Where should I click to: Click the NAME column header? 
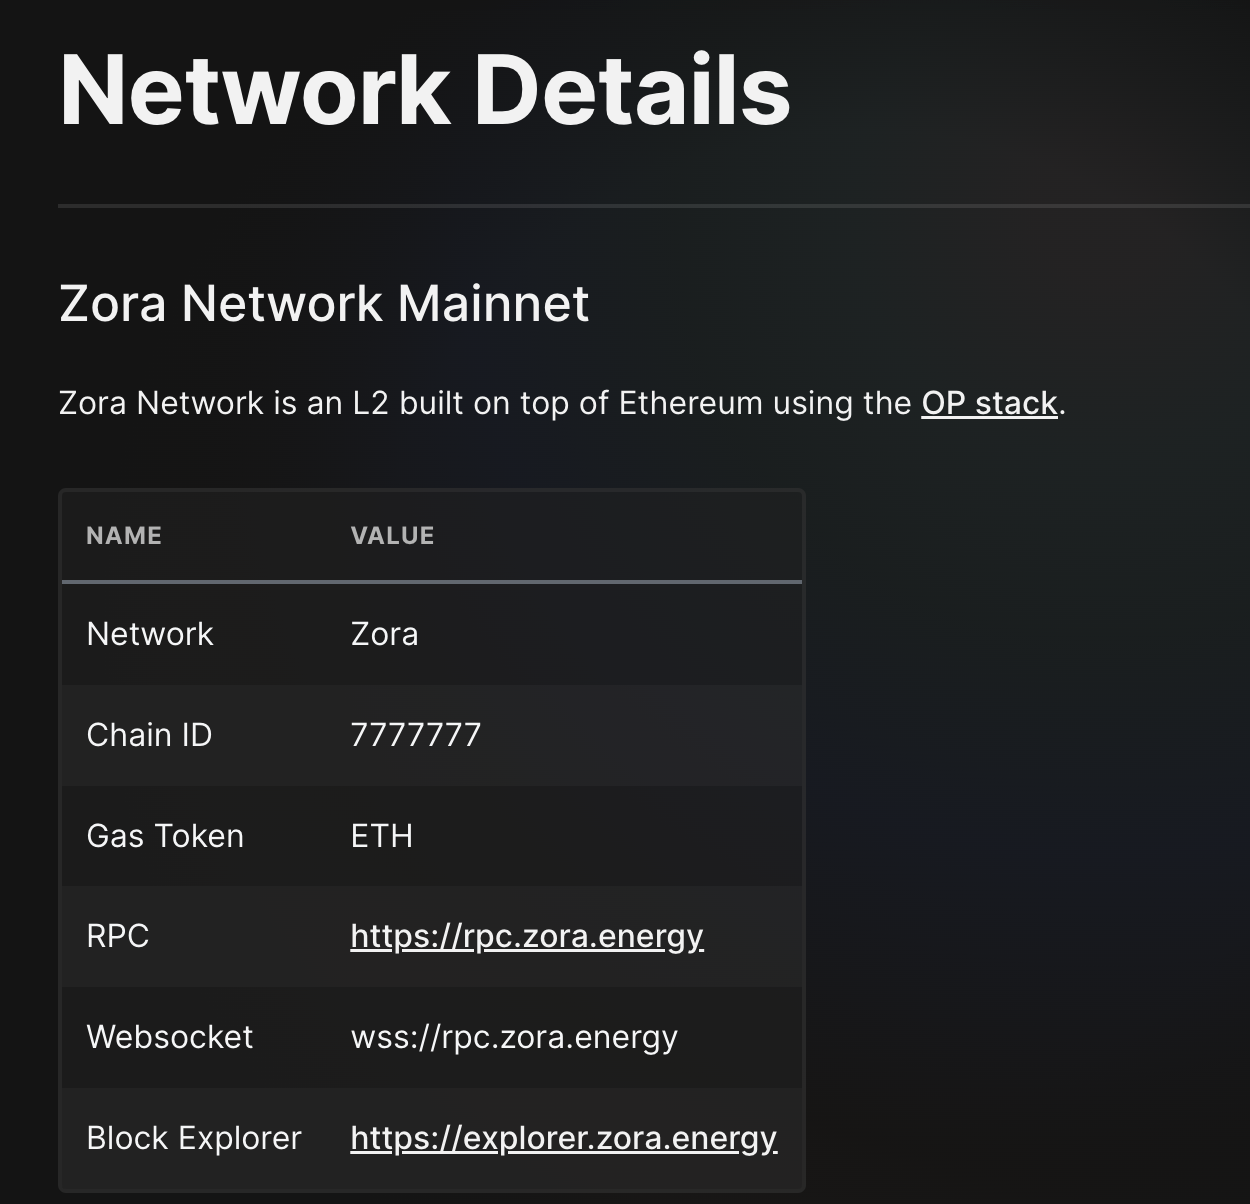coord(123,536)
